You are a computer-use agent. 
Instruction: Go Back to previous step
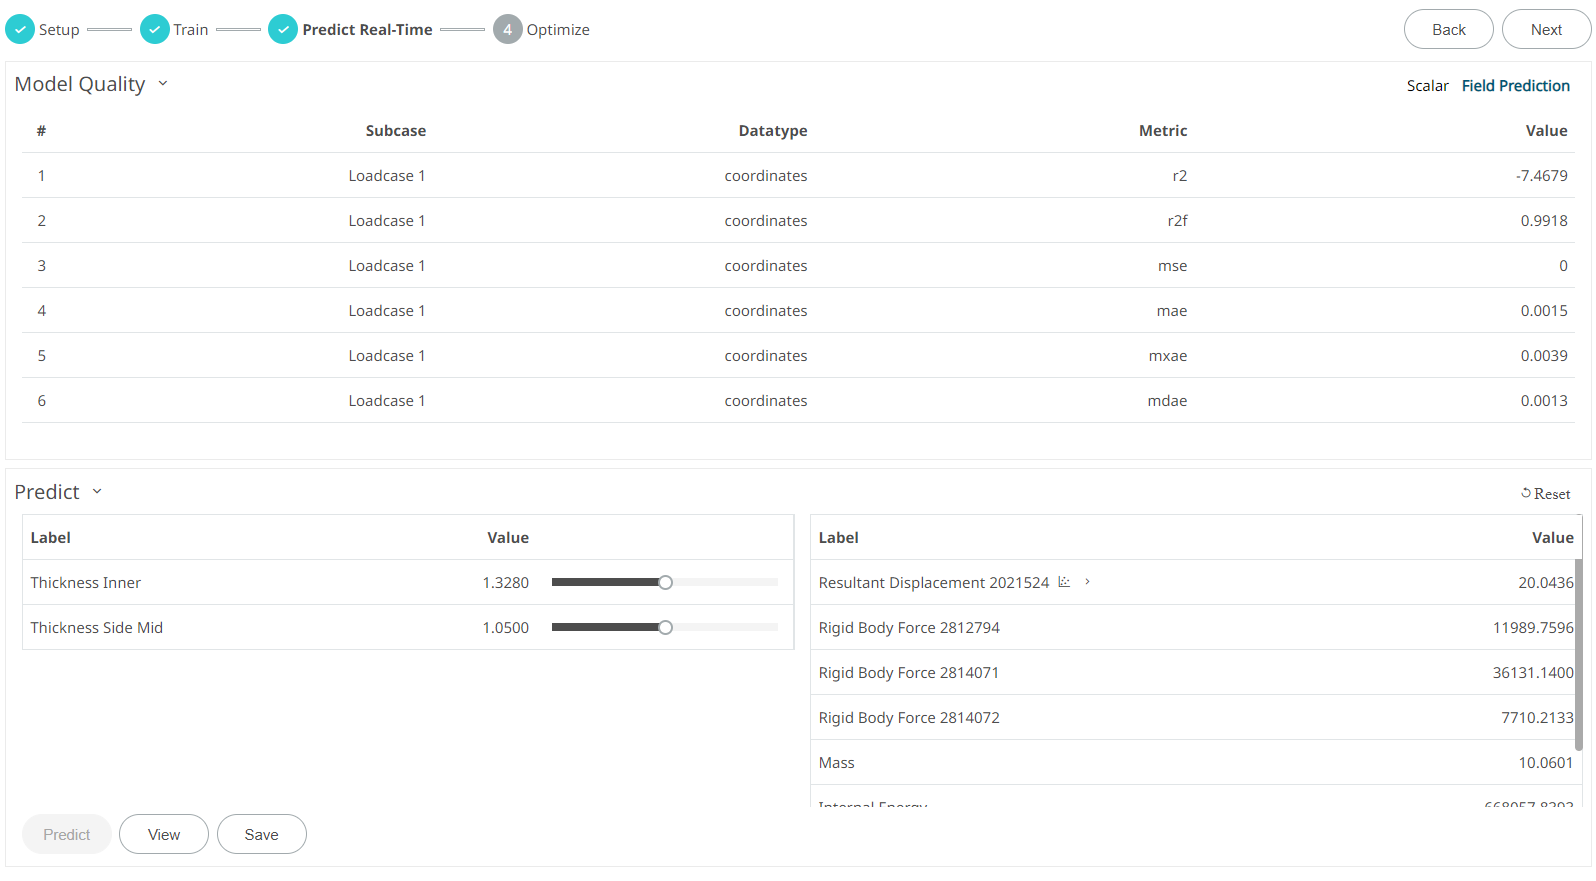tap(1448, 30)
